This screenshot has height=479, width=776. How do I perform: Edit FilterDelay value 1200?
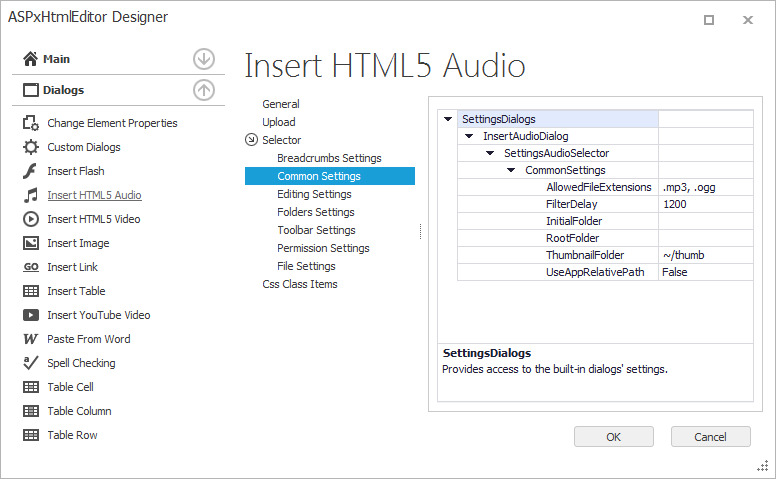pyautogui.click(x=706, y=204)
